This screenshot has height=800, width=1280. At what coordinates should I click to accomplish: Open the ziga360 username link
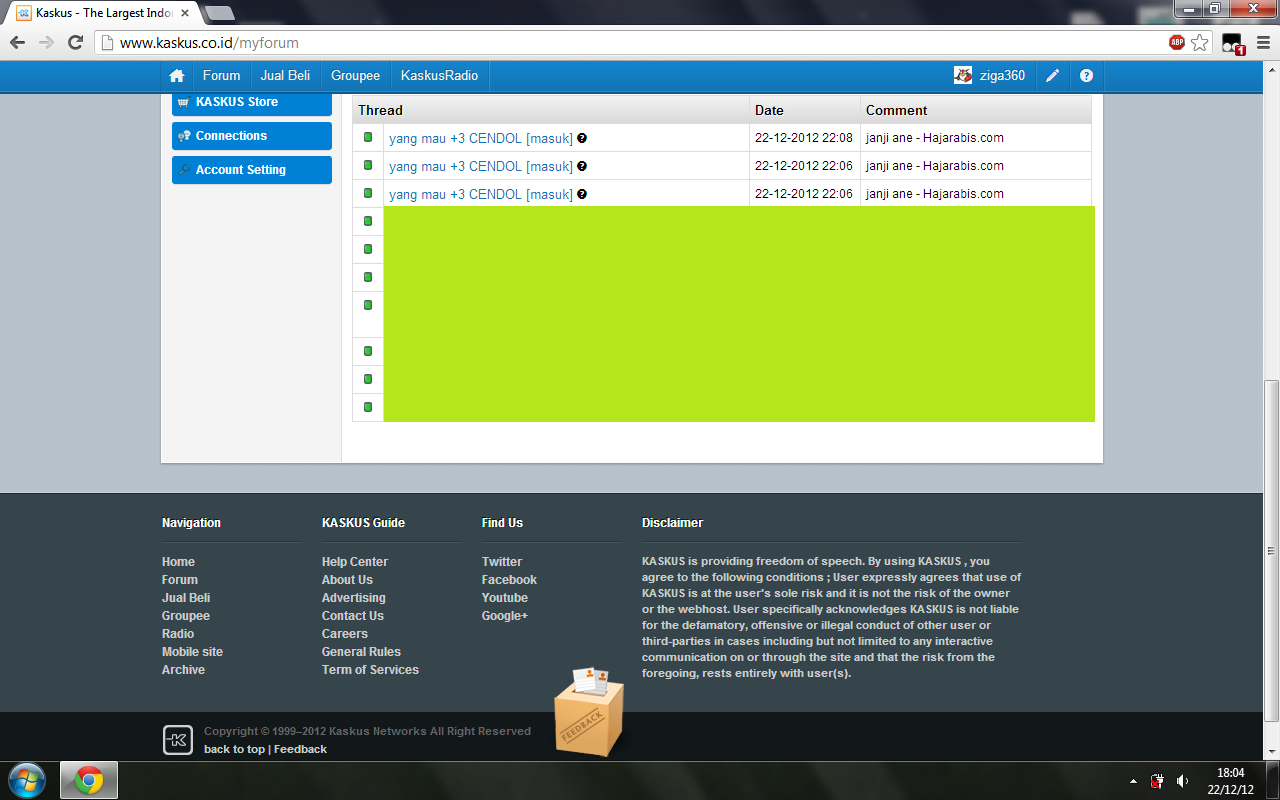tap(1002, 76)
